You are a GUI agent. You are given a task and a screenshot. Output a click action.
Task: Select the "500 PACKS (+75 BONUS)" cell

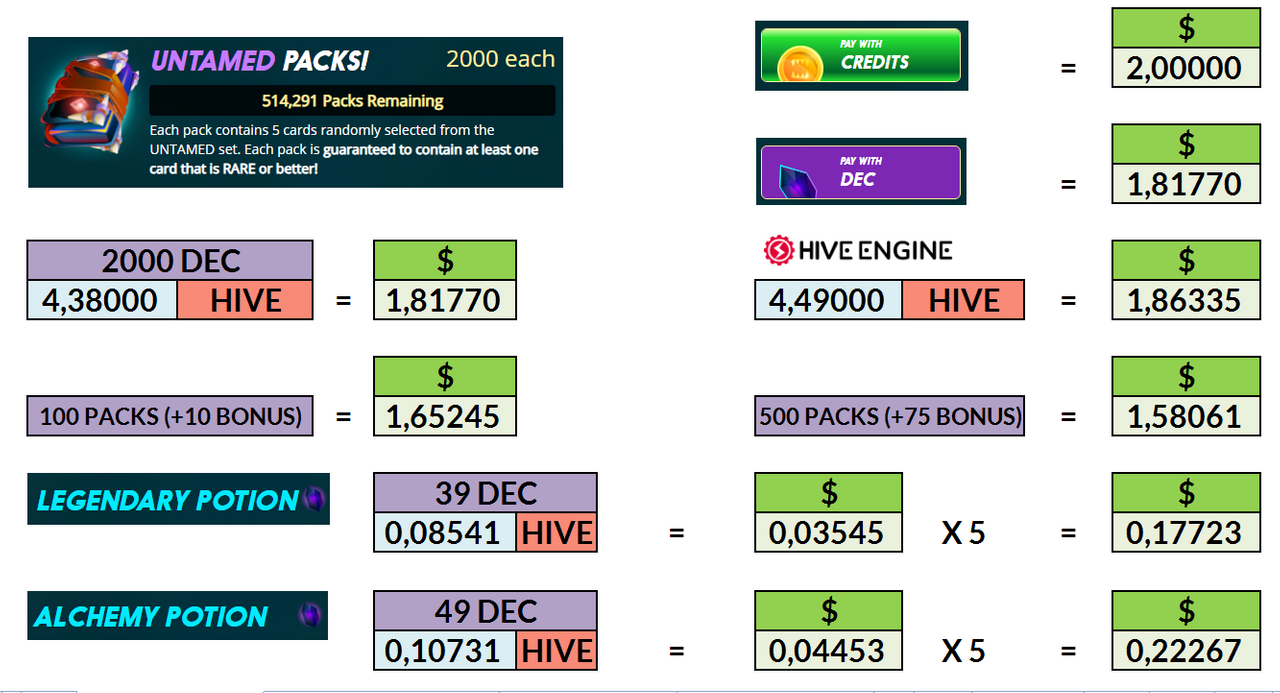tap(890, 416)
